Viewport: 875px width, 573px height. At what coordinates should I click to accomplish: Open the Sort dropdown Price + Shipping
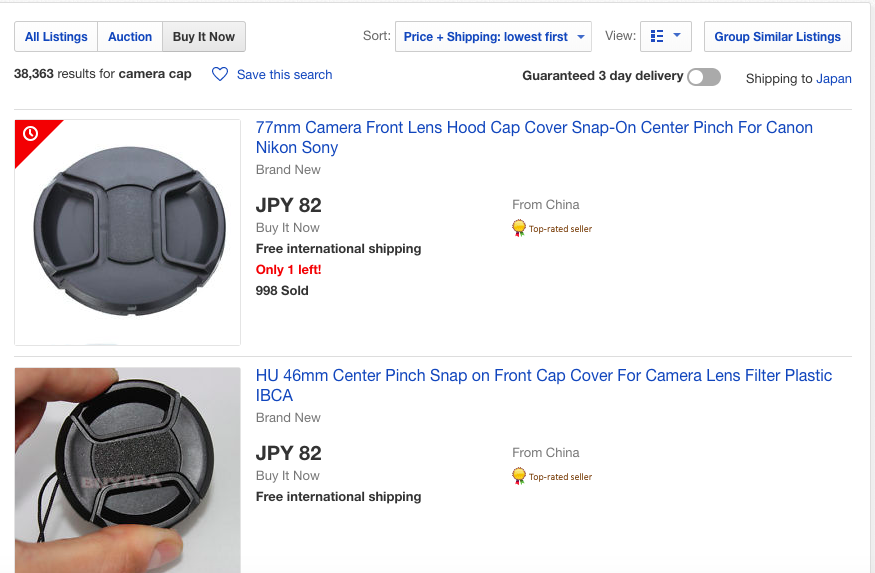(493, 37)
